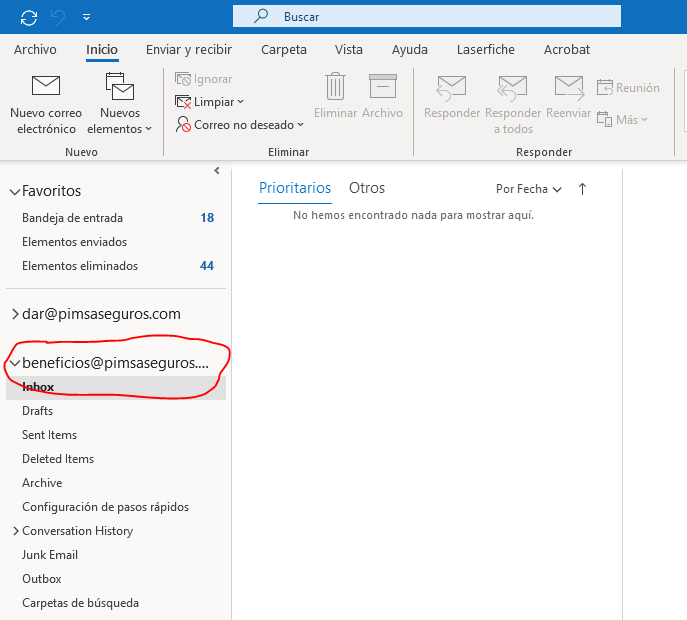The height and width of the screenshot is (620, 687).
Task: Click the Eliminar trash can icon
Action: click(x=336, y=86)
